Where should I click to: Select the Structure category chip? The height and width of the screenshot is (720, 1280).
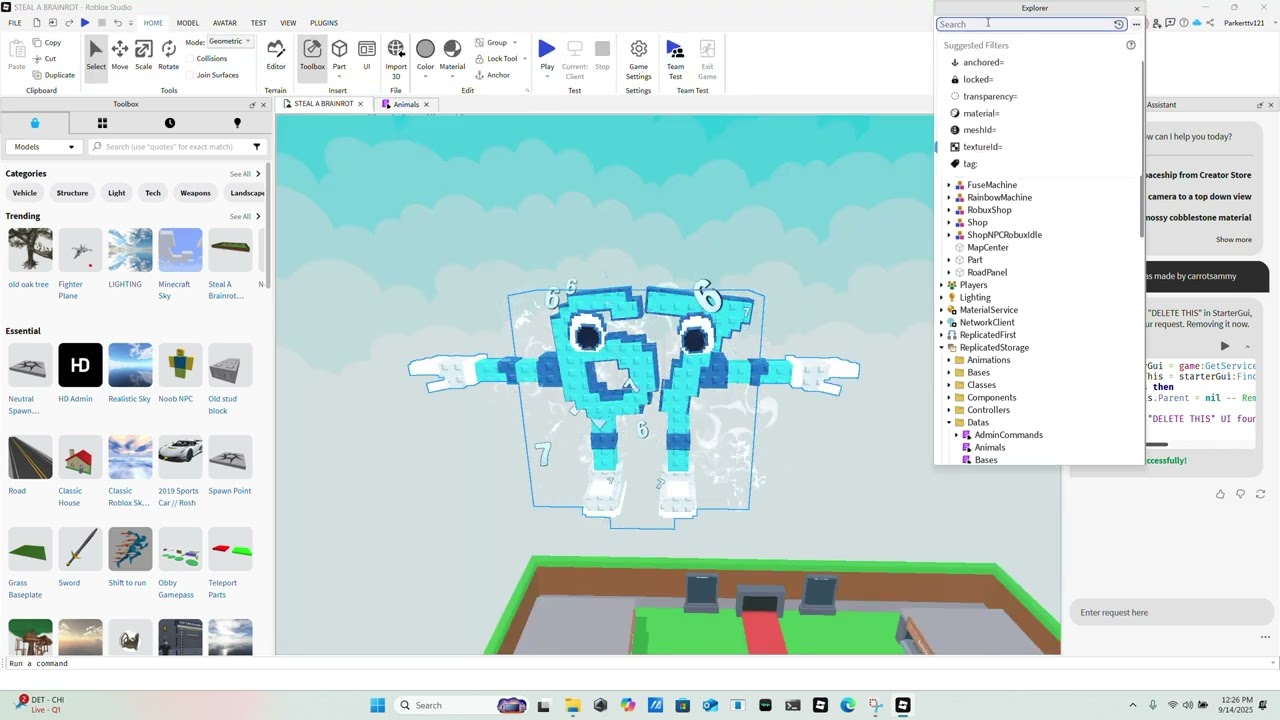72,193
